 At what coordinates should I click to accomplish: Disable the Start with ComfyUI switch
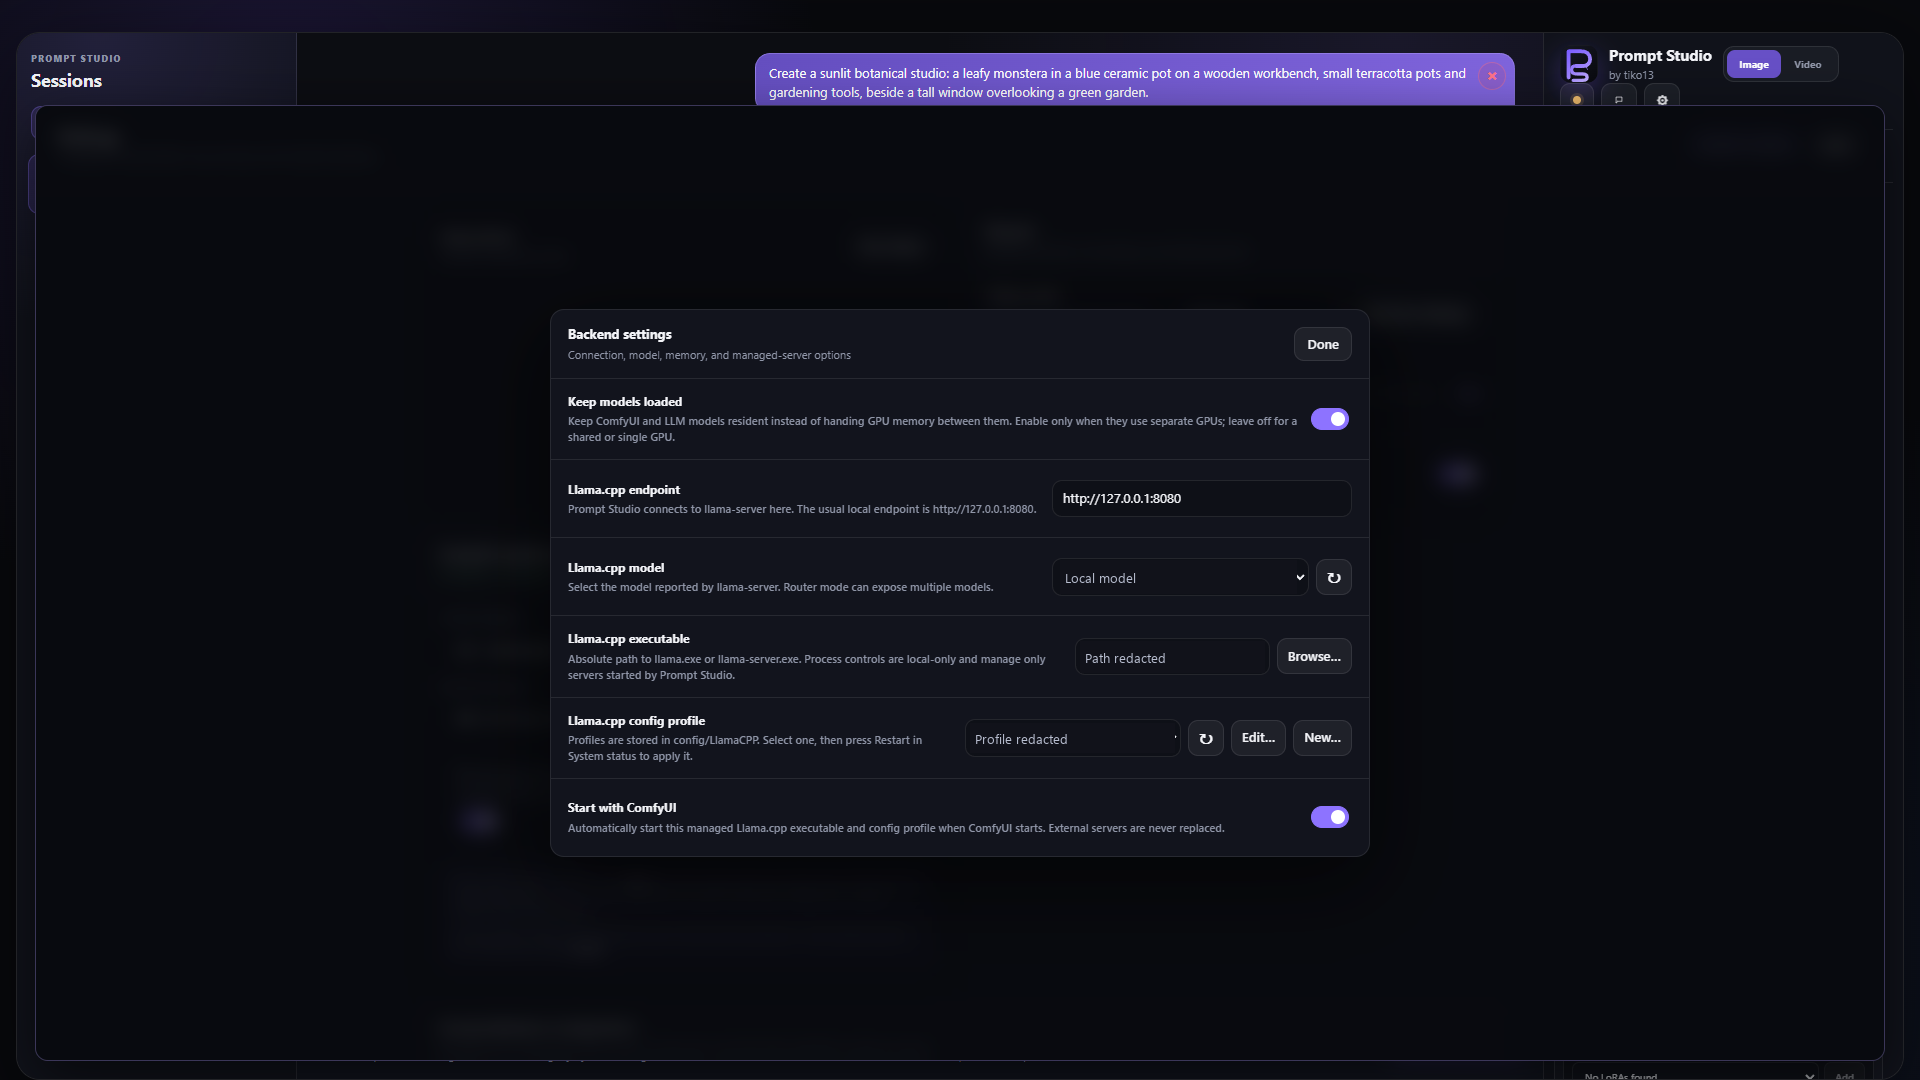pyautogui.click(x=1330, y=817)
